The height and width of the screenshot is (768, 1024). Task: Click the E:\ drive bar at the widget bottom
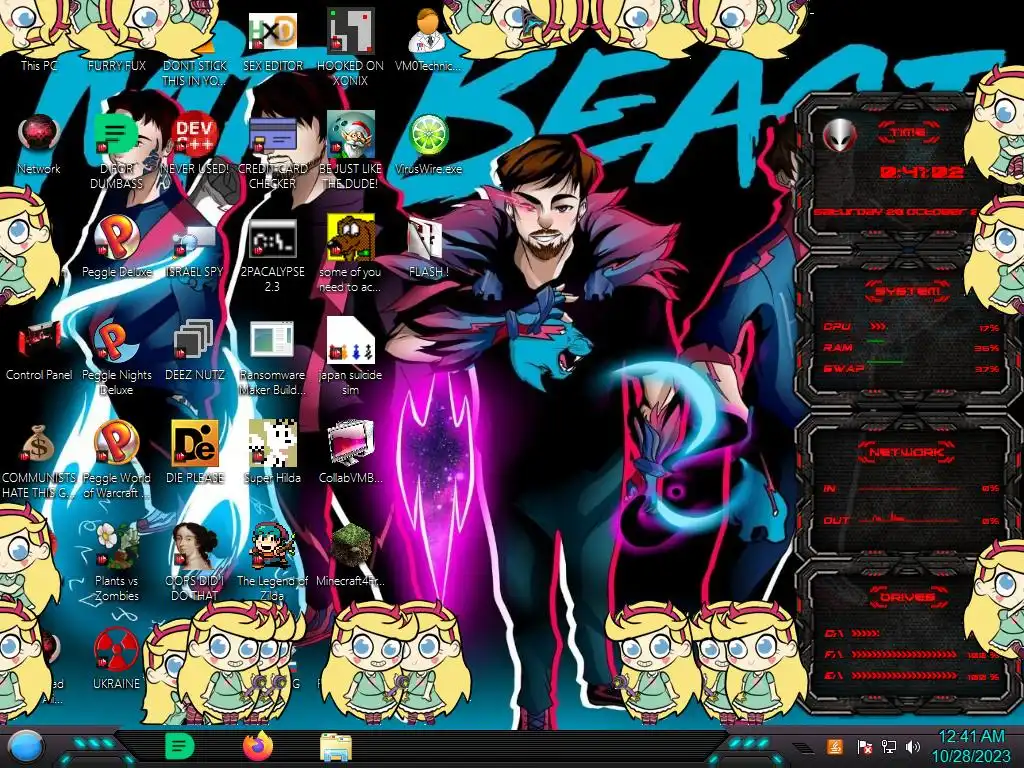tap(906, 676)
